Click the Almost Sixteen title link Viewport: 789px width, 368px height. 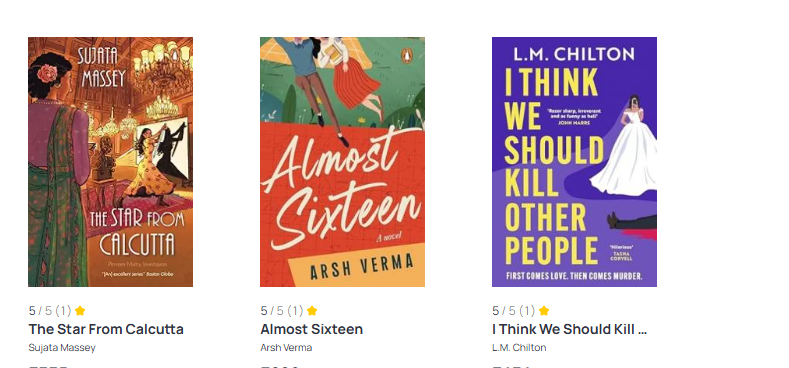(311, 329)
